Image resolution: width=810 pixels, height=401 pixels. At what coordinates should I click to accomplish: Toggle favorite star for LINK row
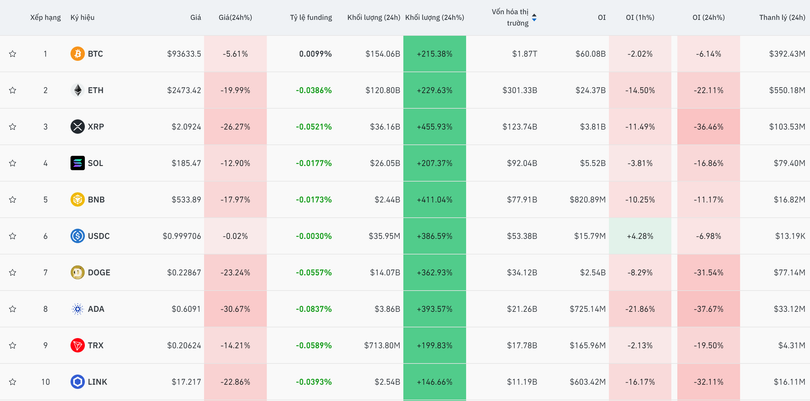pos(13,382)
